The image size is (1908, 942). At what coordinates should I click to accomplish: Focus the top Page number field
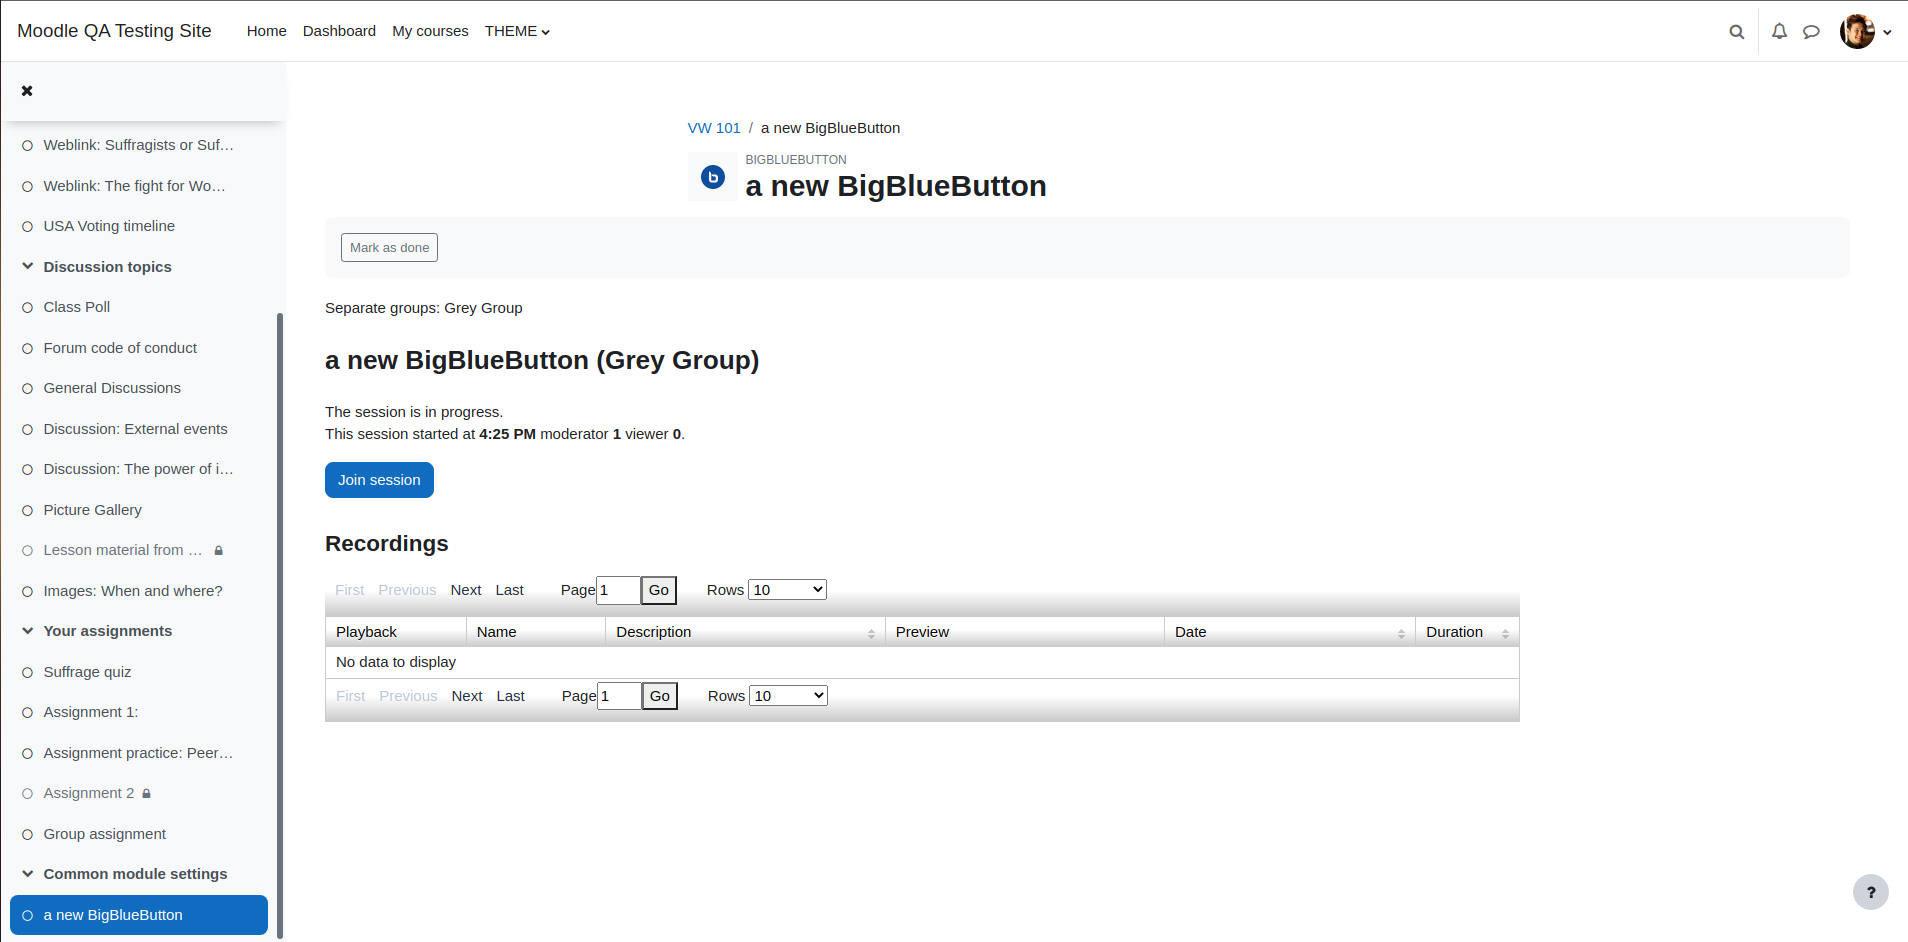point(618,590)
